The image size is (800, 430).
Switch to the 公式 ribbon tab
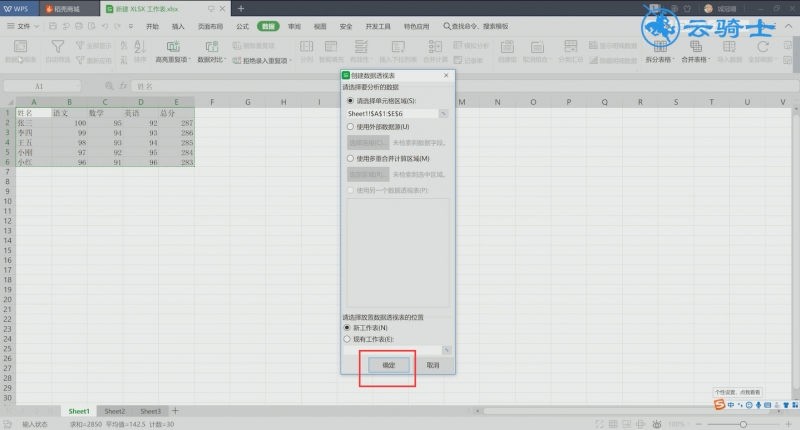(x=242, y=27)
